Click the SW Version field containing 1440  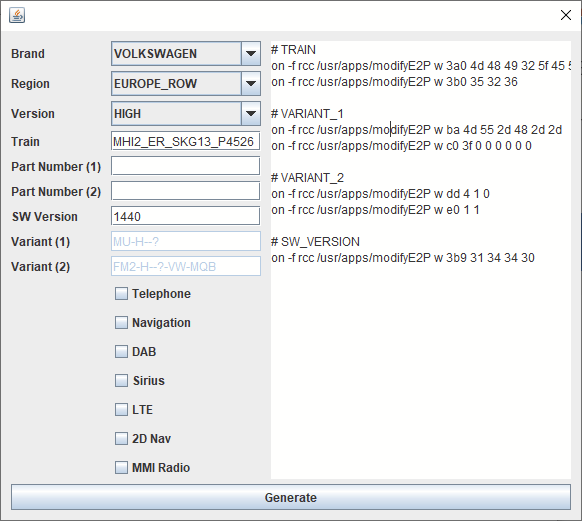[186, 216]
